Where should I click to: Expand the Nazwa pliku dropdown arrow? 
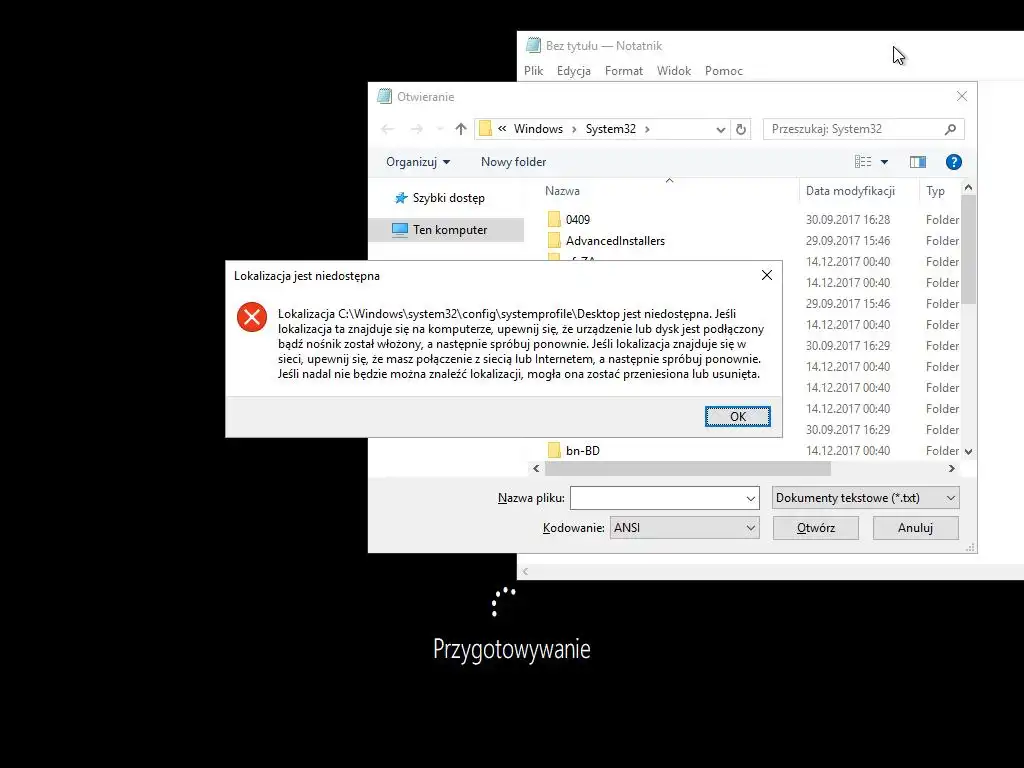(x=750, y=498)
